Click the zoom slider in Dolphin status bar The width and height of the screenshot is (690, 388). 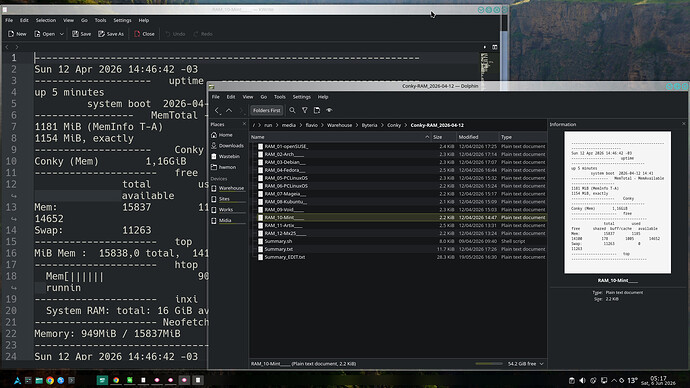click(489, 364)
